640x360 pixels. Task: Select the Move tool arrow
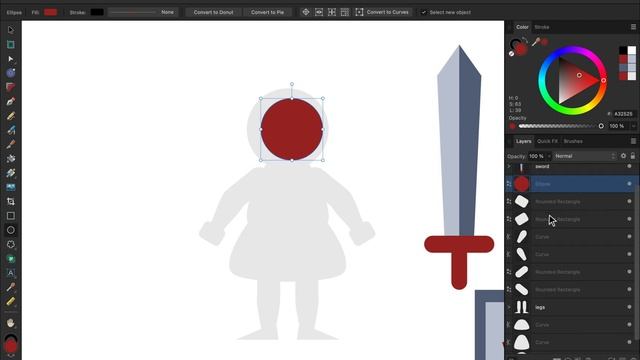[x=11, y=30]
